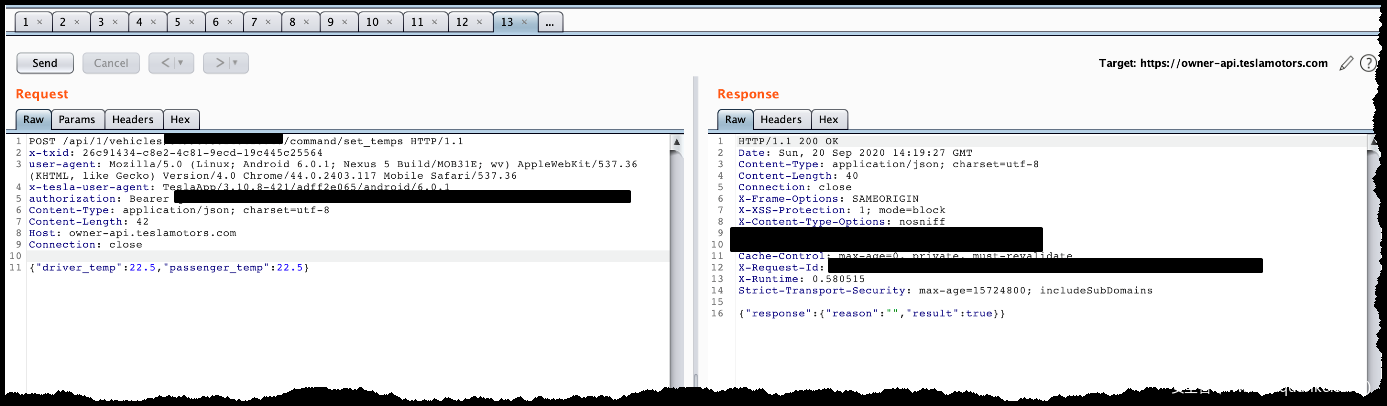Show the Request Hex view
Viewport: 1387px width, 406px height.
tap(178, 120)
